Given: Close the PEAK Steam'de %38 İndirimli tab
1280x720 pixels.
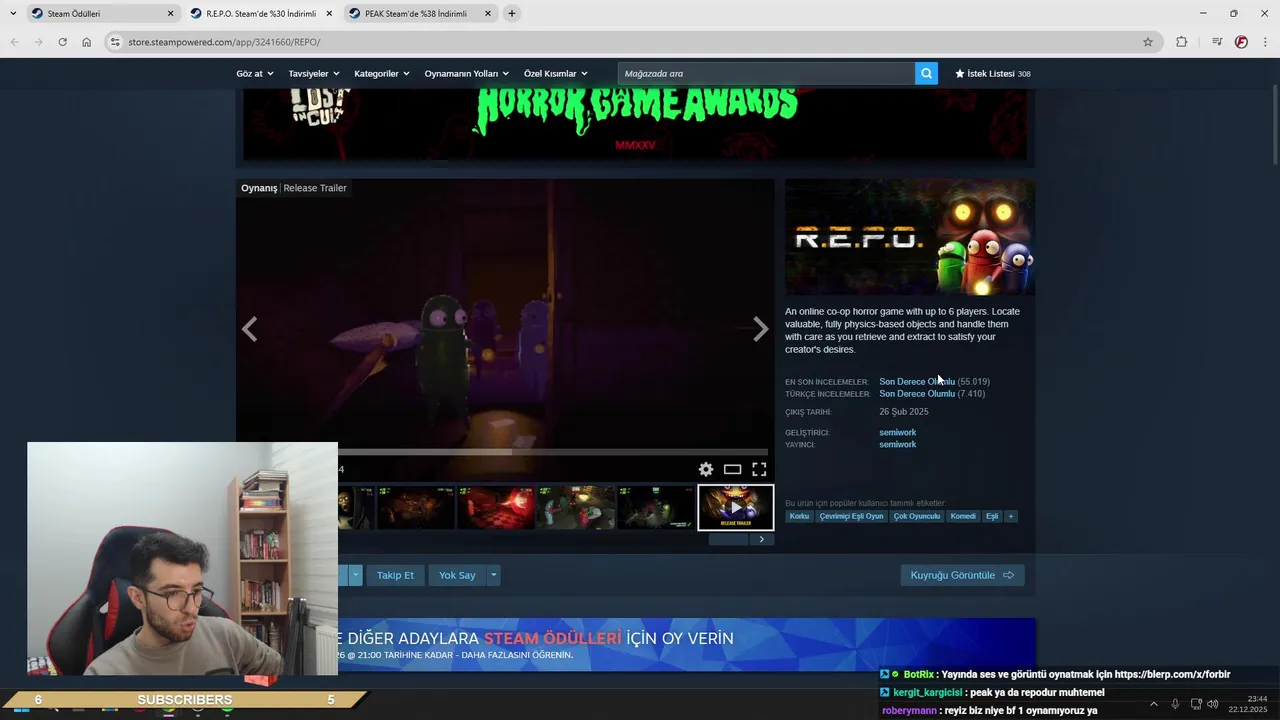Looking at the screenshot, I should point(488,14).
